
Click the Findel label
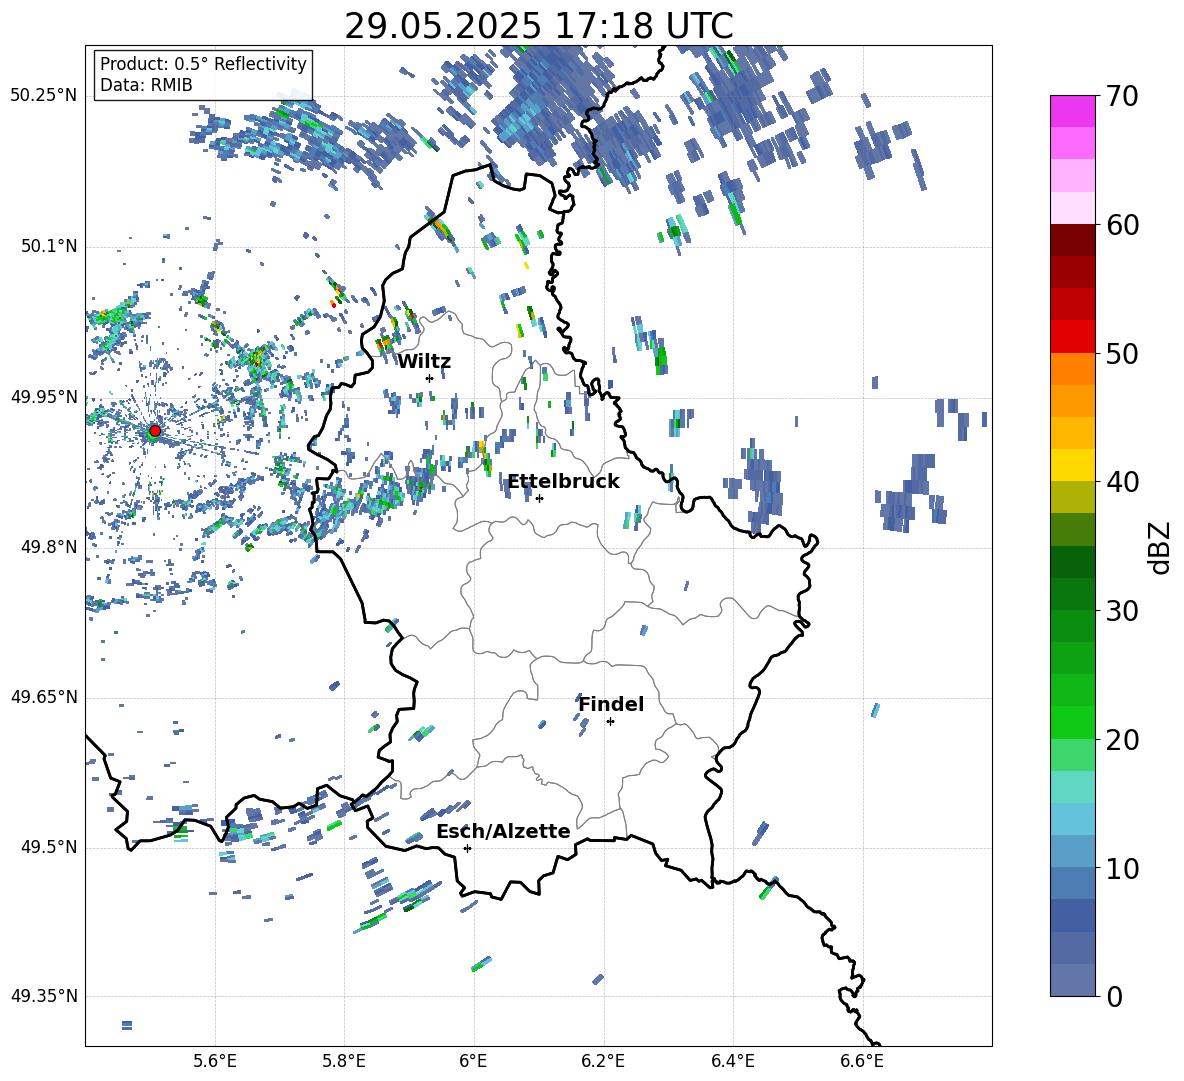(611, 704)
